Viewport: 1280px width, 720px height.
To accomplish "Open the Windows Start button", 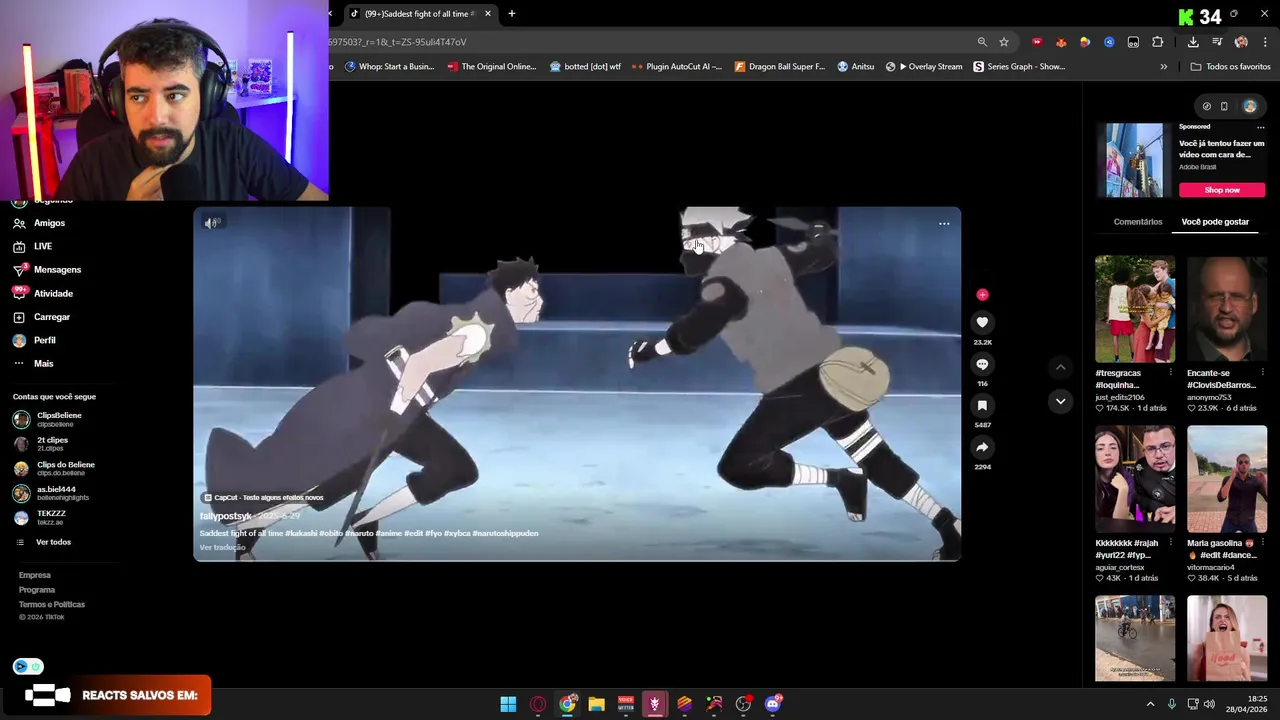I will click(x=508, y=704).
